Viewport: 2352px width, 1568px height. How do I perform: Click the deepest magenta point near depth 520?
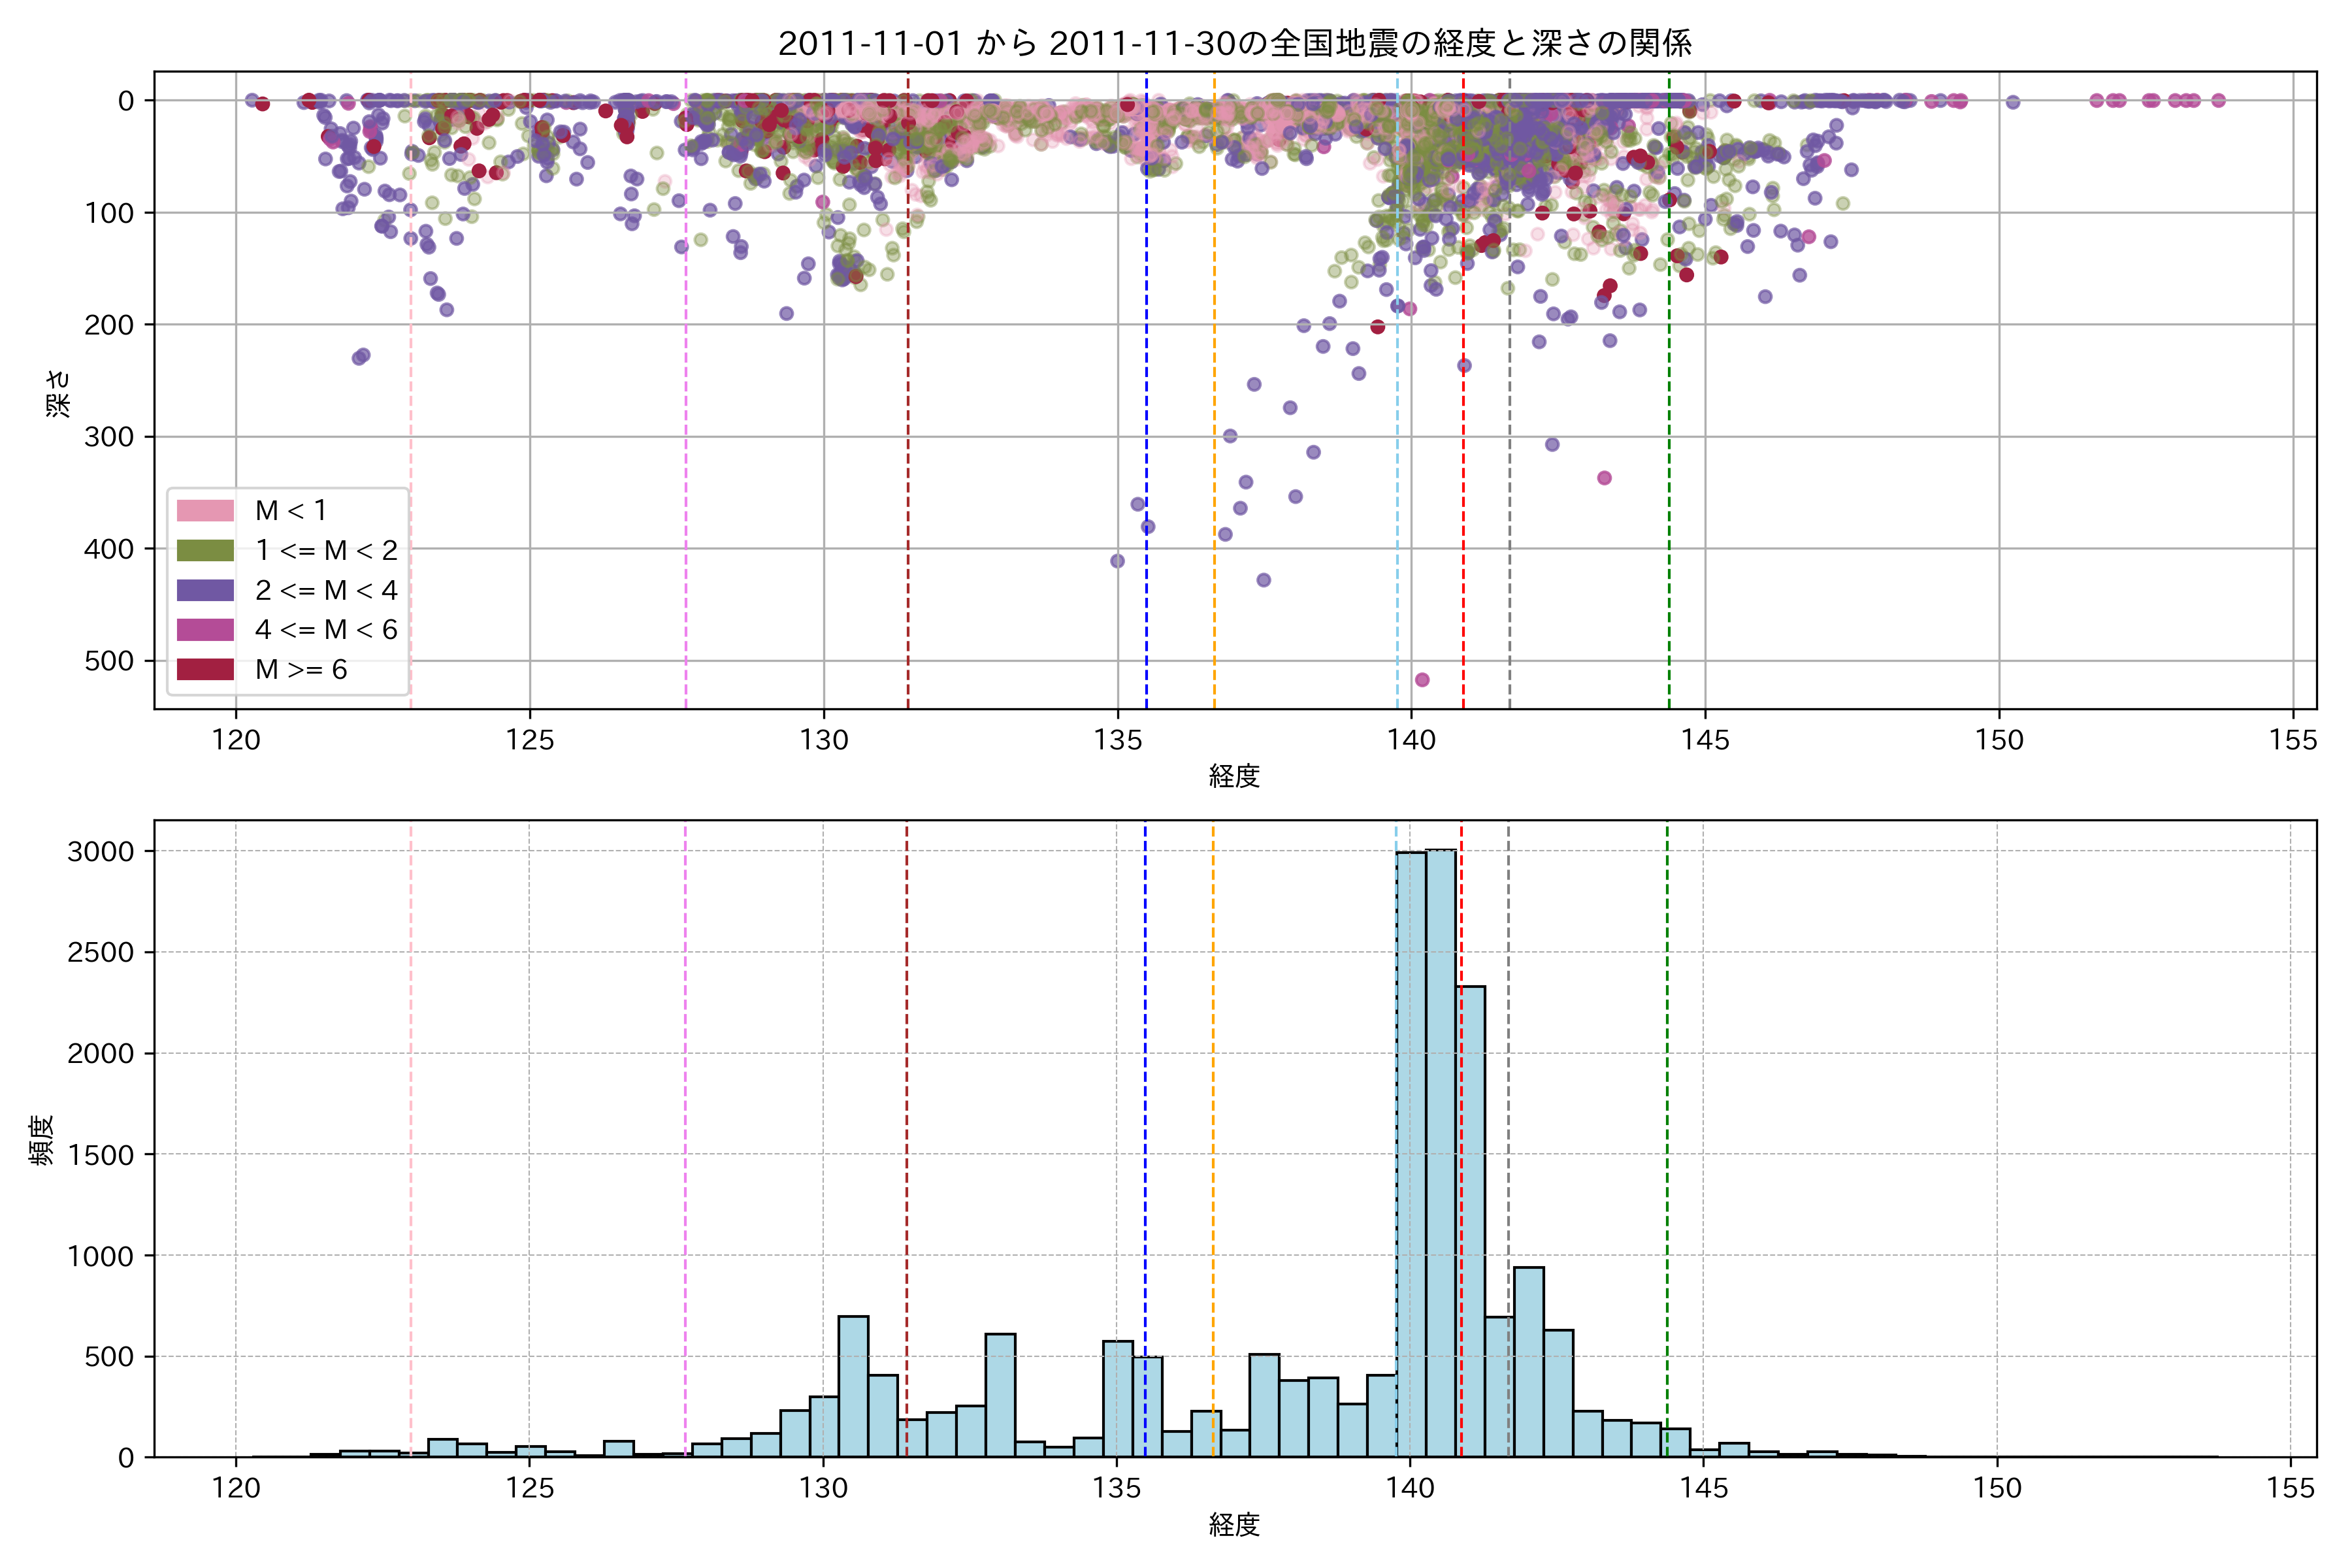pos(1422,680)
